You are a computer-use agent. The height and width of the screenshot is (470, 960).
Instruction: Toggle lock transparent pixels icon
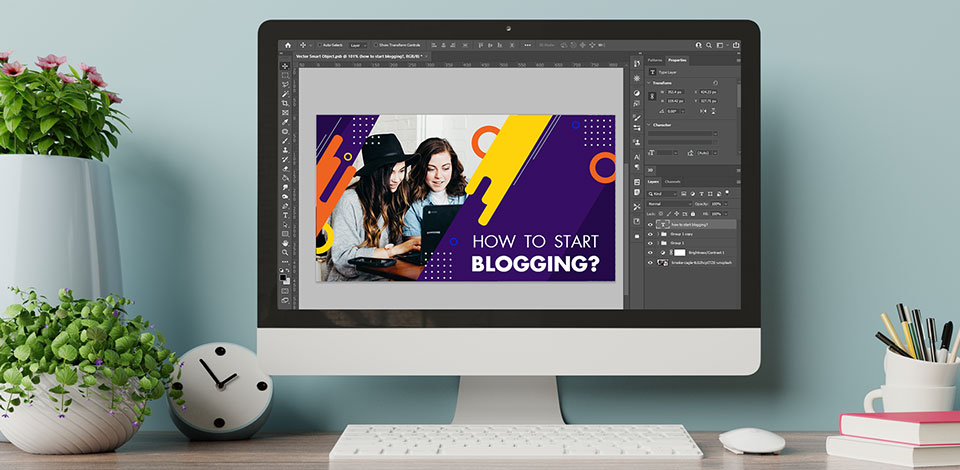click(661, 214)
